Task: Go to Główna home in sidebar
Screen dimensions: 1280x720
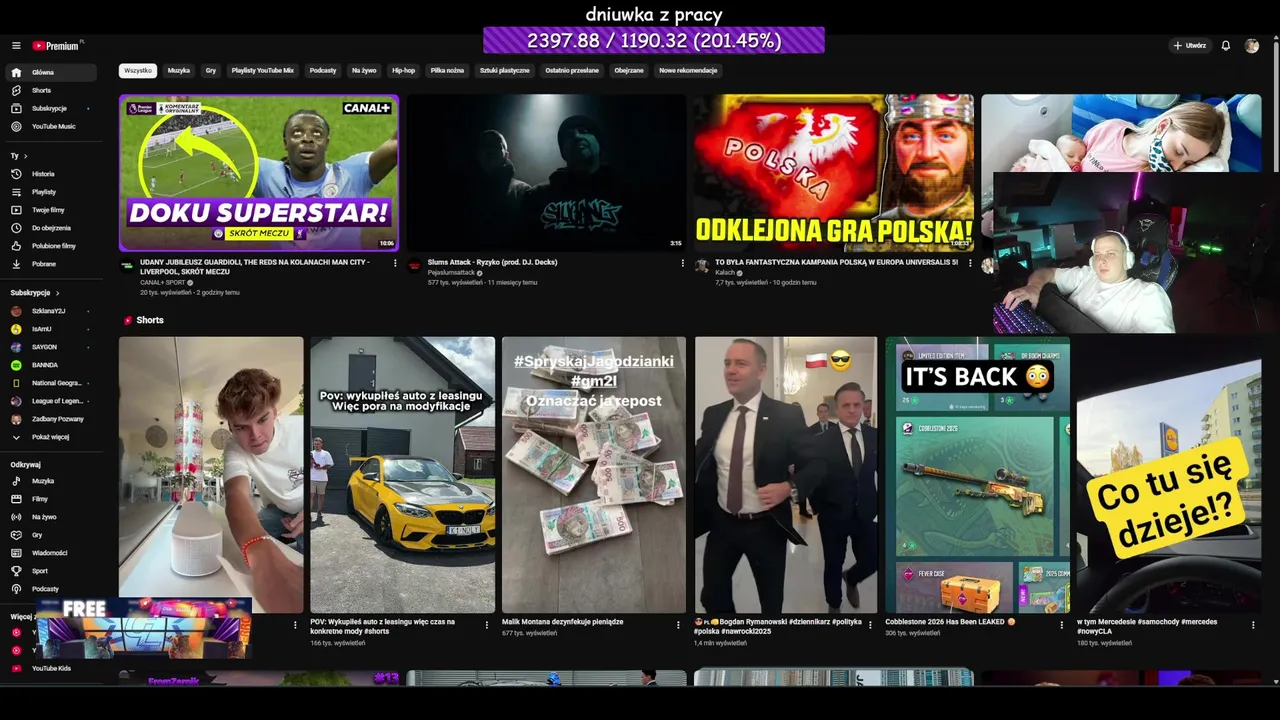Action: tap(50, 72)
